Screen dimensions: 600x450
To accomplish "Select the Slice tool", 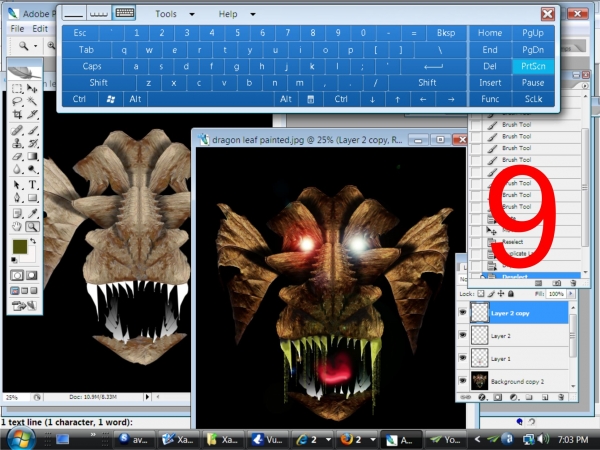I will coord(32,114).
